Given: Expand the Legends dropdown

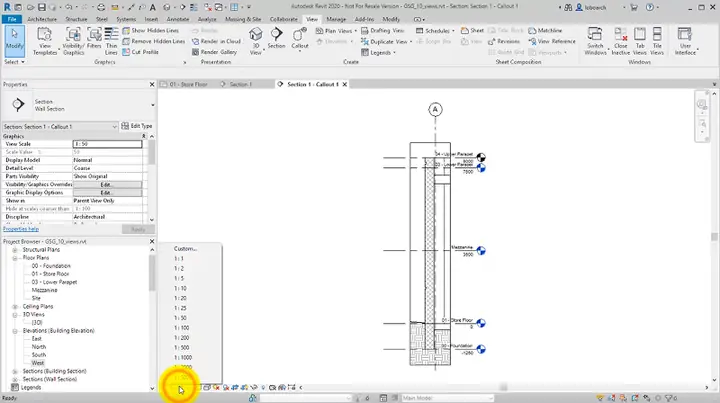Looking at the screenshot, I should coord(394,53).
